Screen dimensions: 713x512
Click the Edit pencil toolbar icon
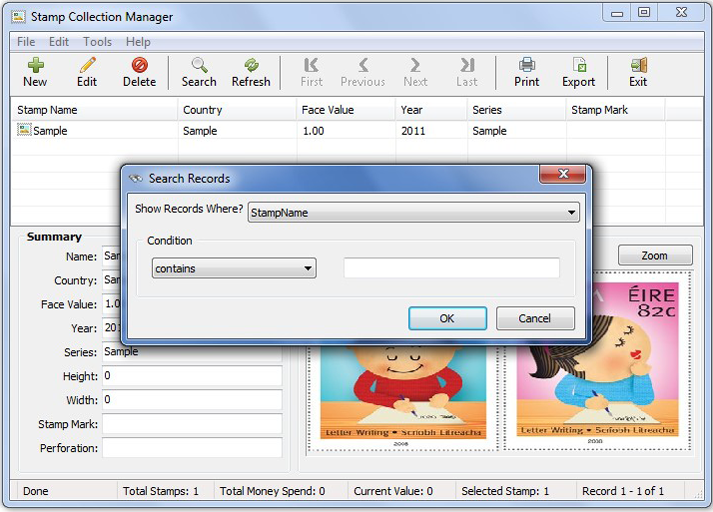(87, 66)
